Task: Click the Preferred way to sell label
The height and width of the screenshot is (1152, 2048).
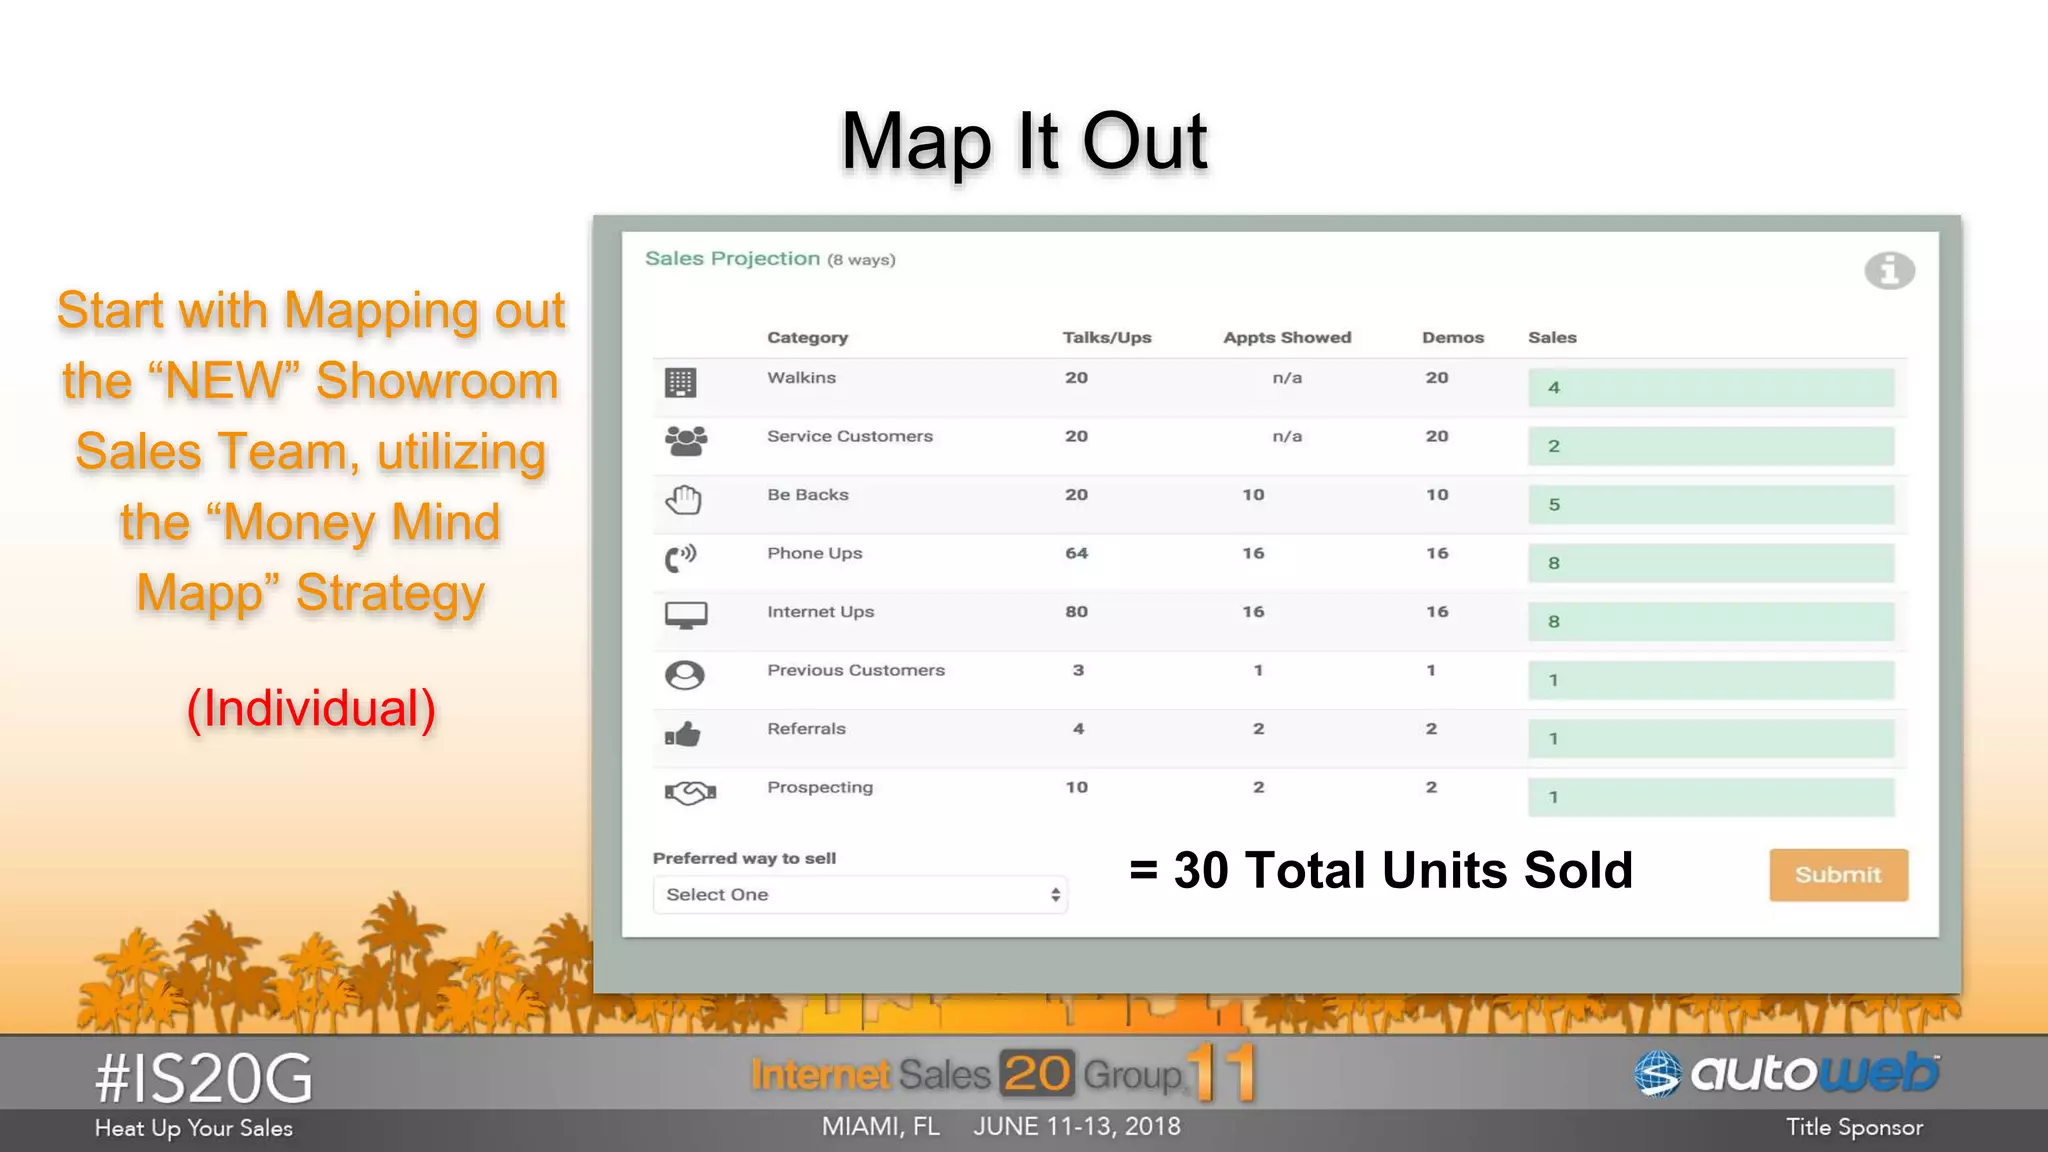Action: tap(744, 858)
